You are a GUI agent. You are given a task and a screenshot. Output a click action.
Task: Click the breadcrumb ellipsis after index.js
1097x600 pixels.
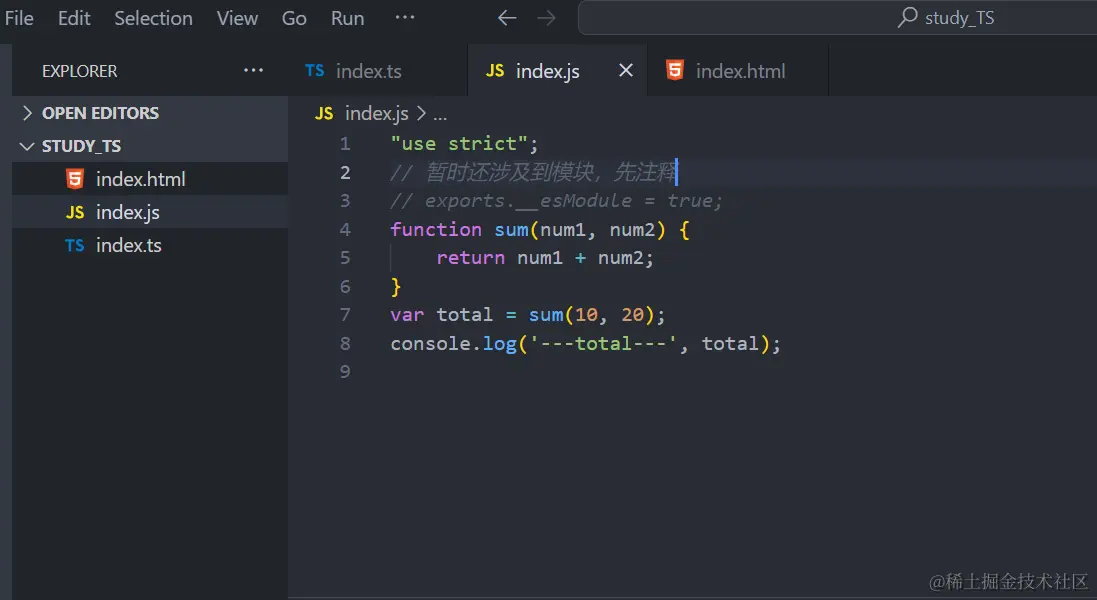[439, 115]
